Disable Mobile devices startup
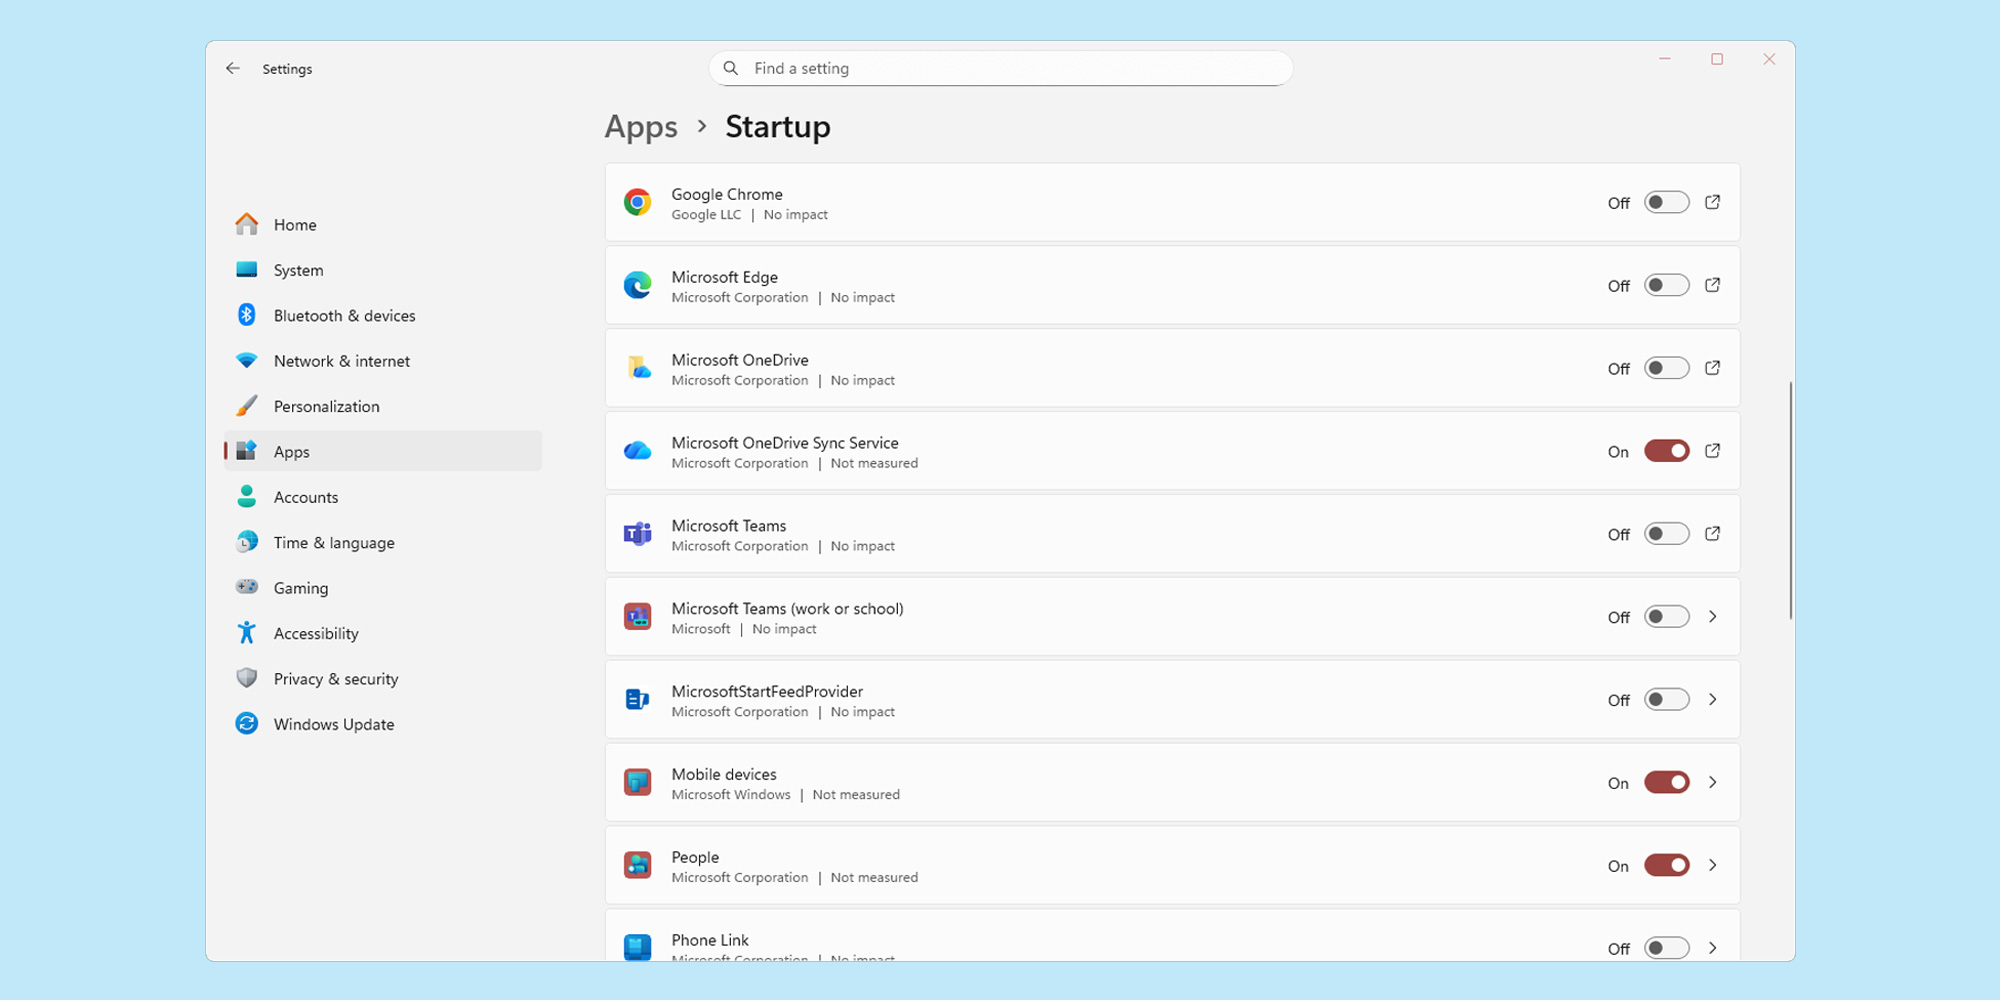2000x1000 pixels. pyautogui.click(x=1665, y=782)
